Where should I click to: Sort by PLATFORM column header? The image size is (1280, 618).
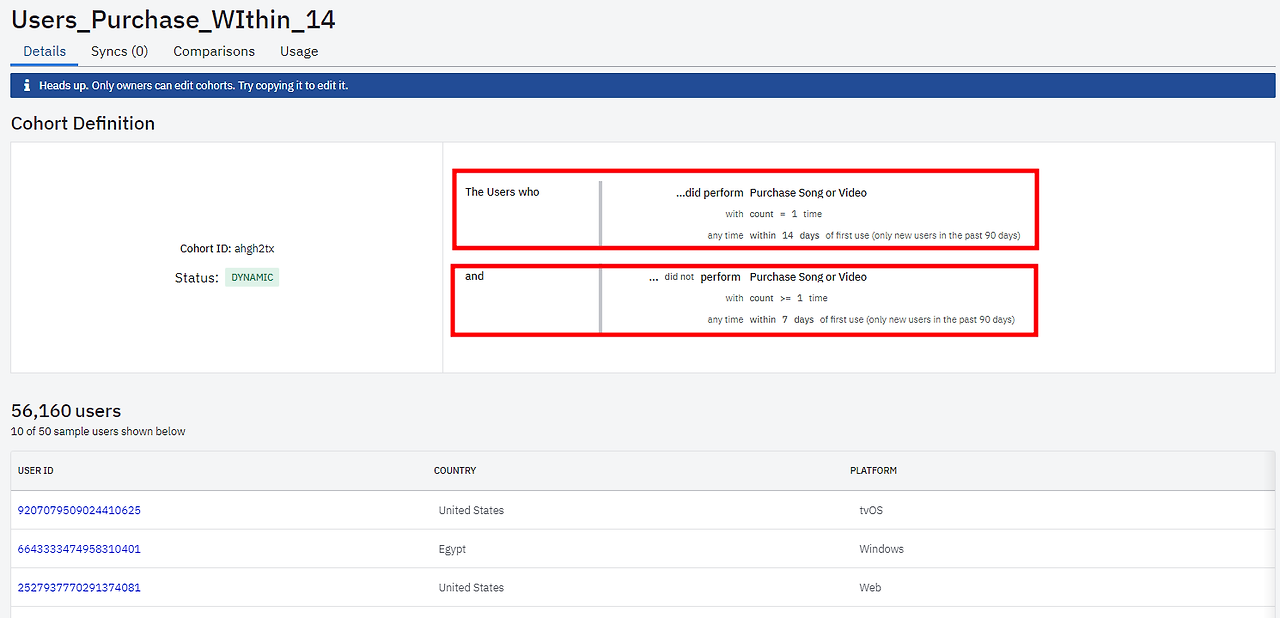[874, 471]
